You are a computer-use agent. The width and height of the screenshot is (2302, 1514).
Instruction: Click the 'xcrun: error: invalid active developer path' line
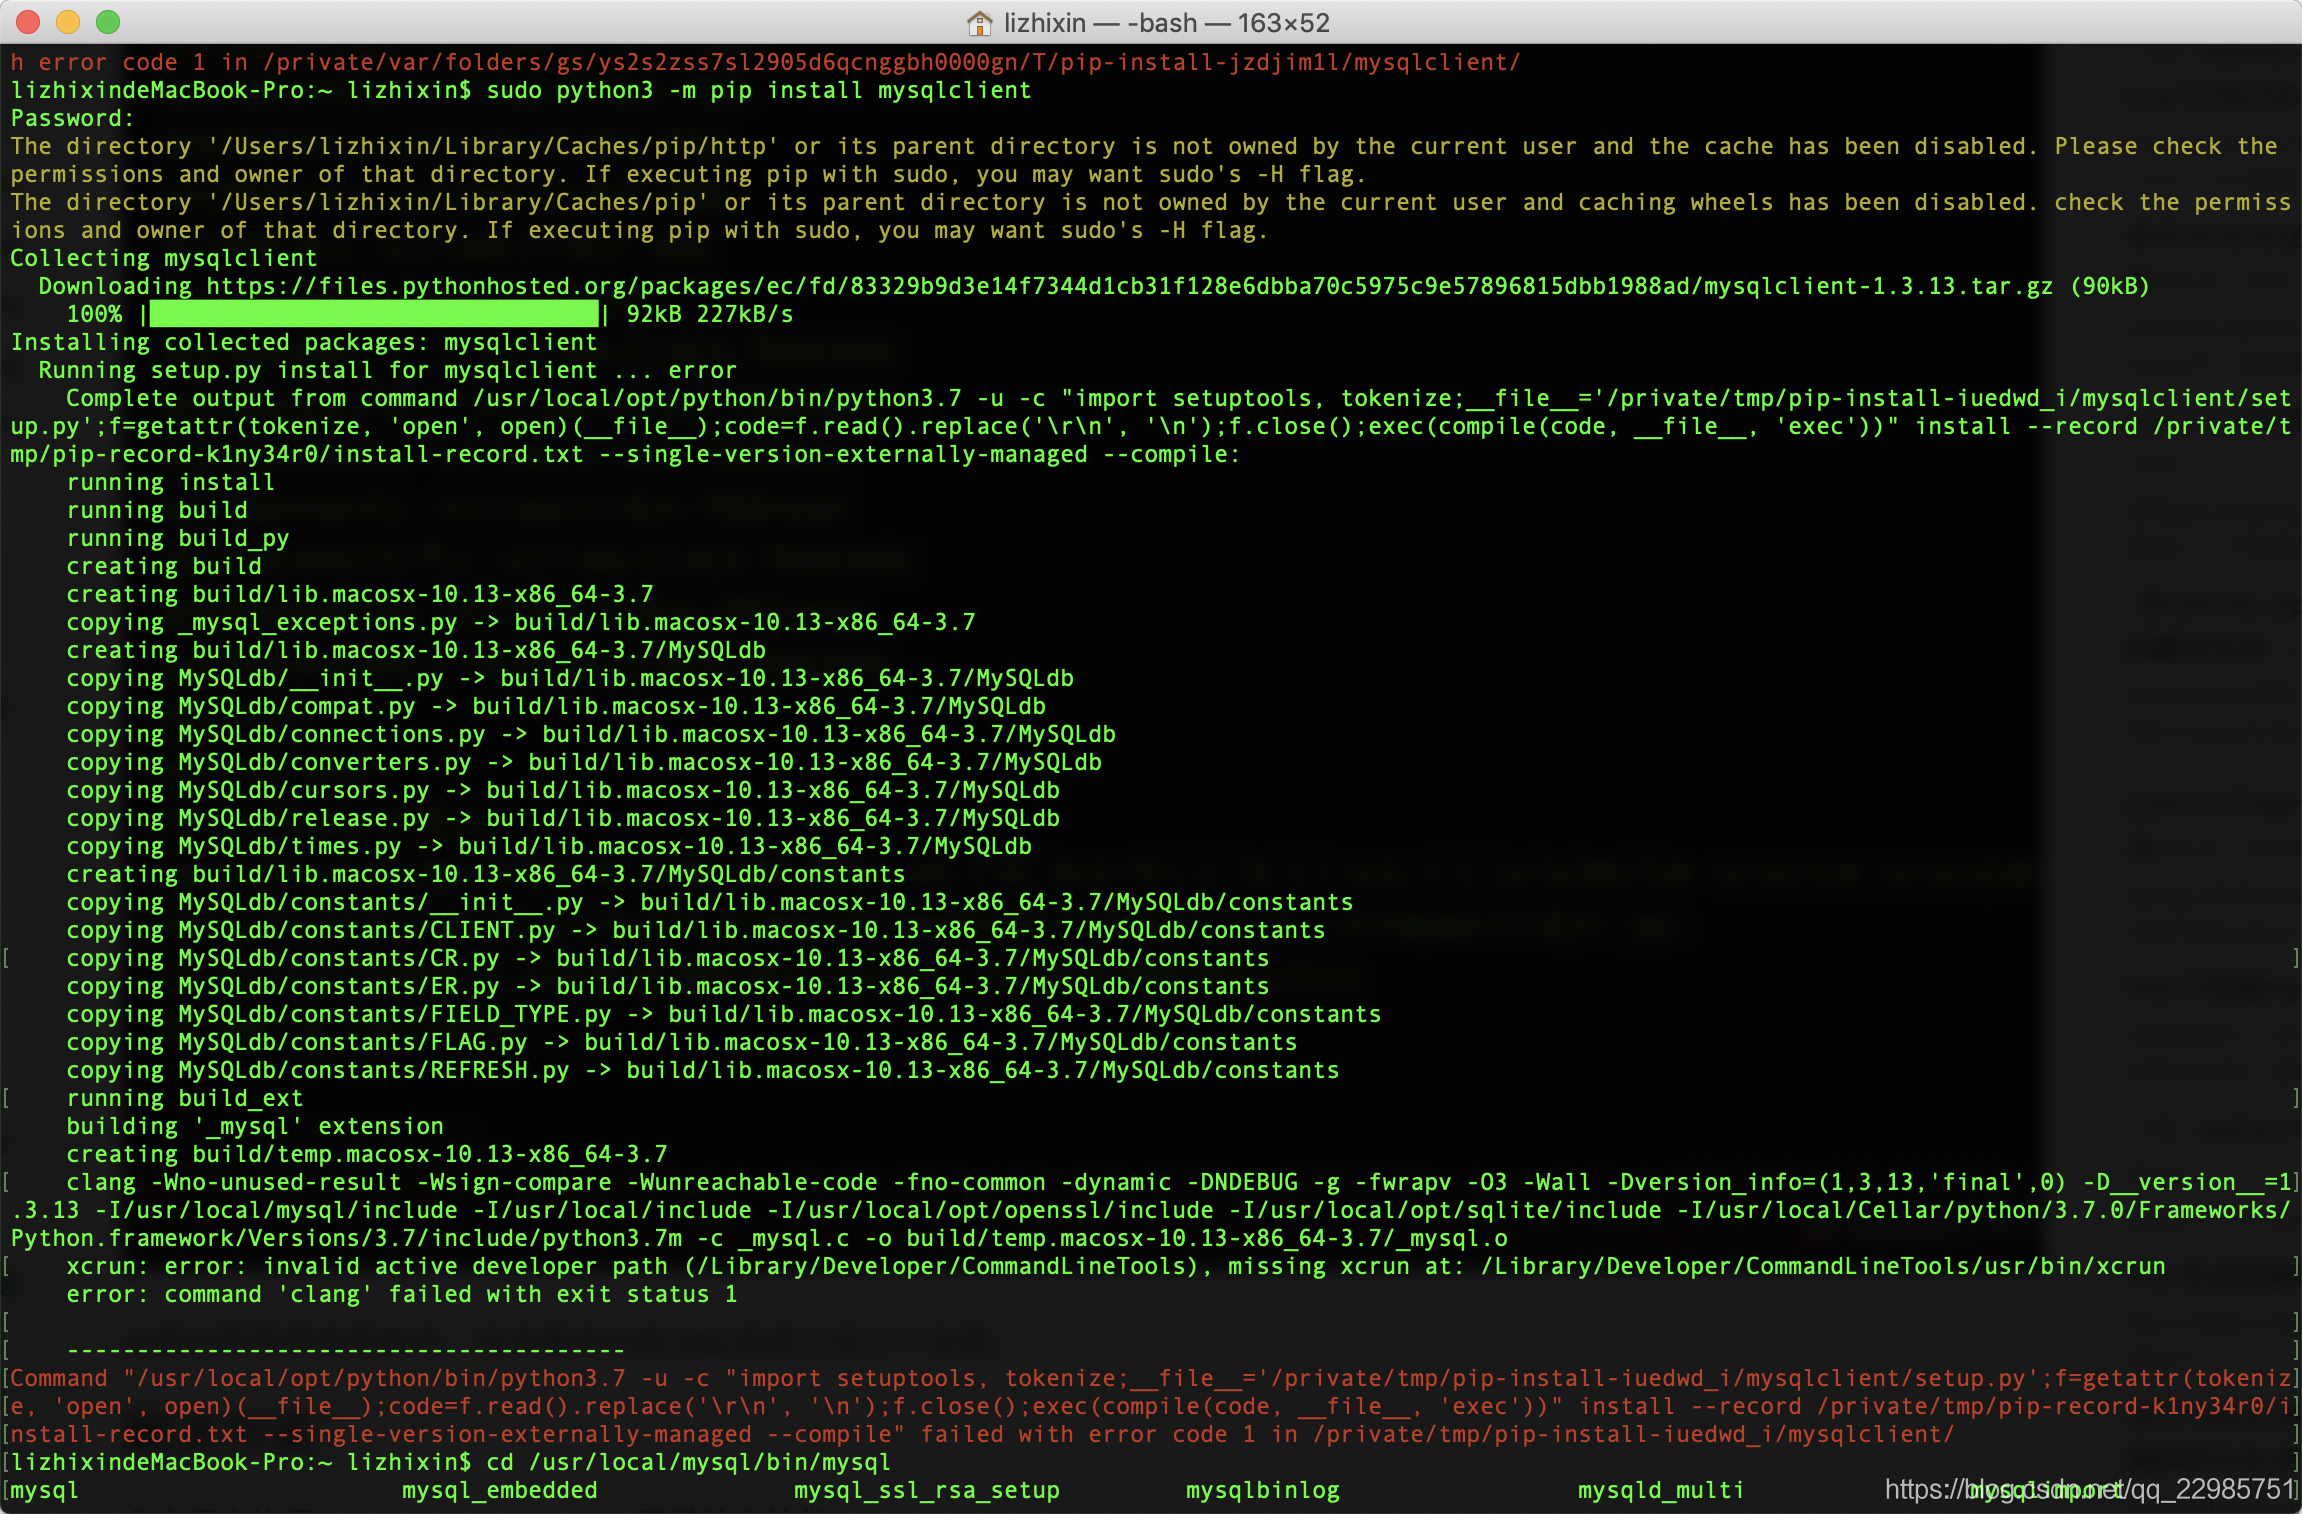pos(1116,1266)
